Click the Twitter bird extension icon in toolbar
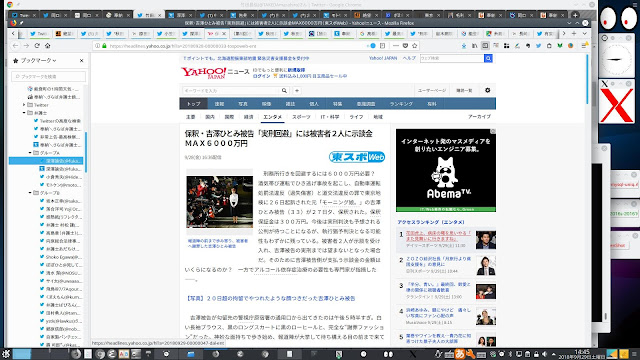The width and height of the screenshot is (640, 360). [x=538, y=46]
